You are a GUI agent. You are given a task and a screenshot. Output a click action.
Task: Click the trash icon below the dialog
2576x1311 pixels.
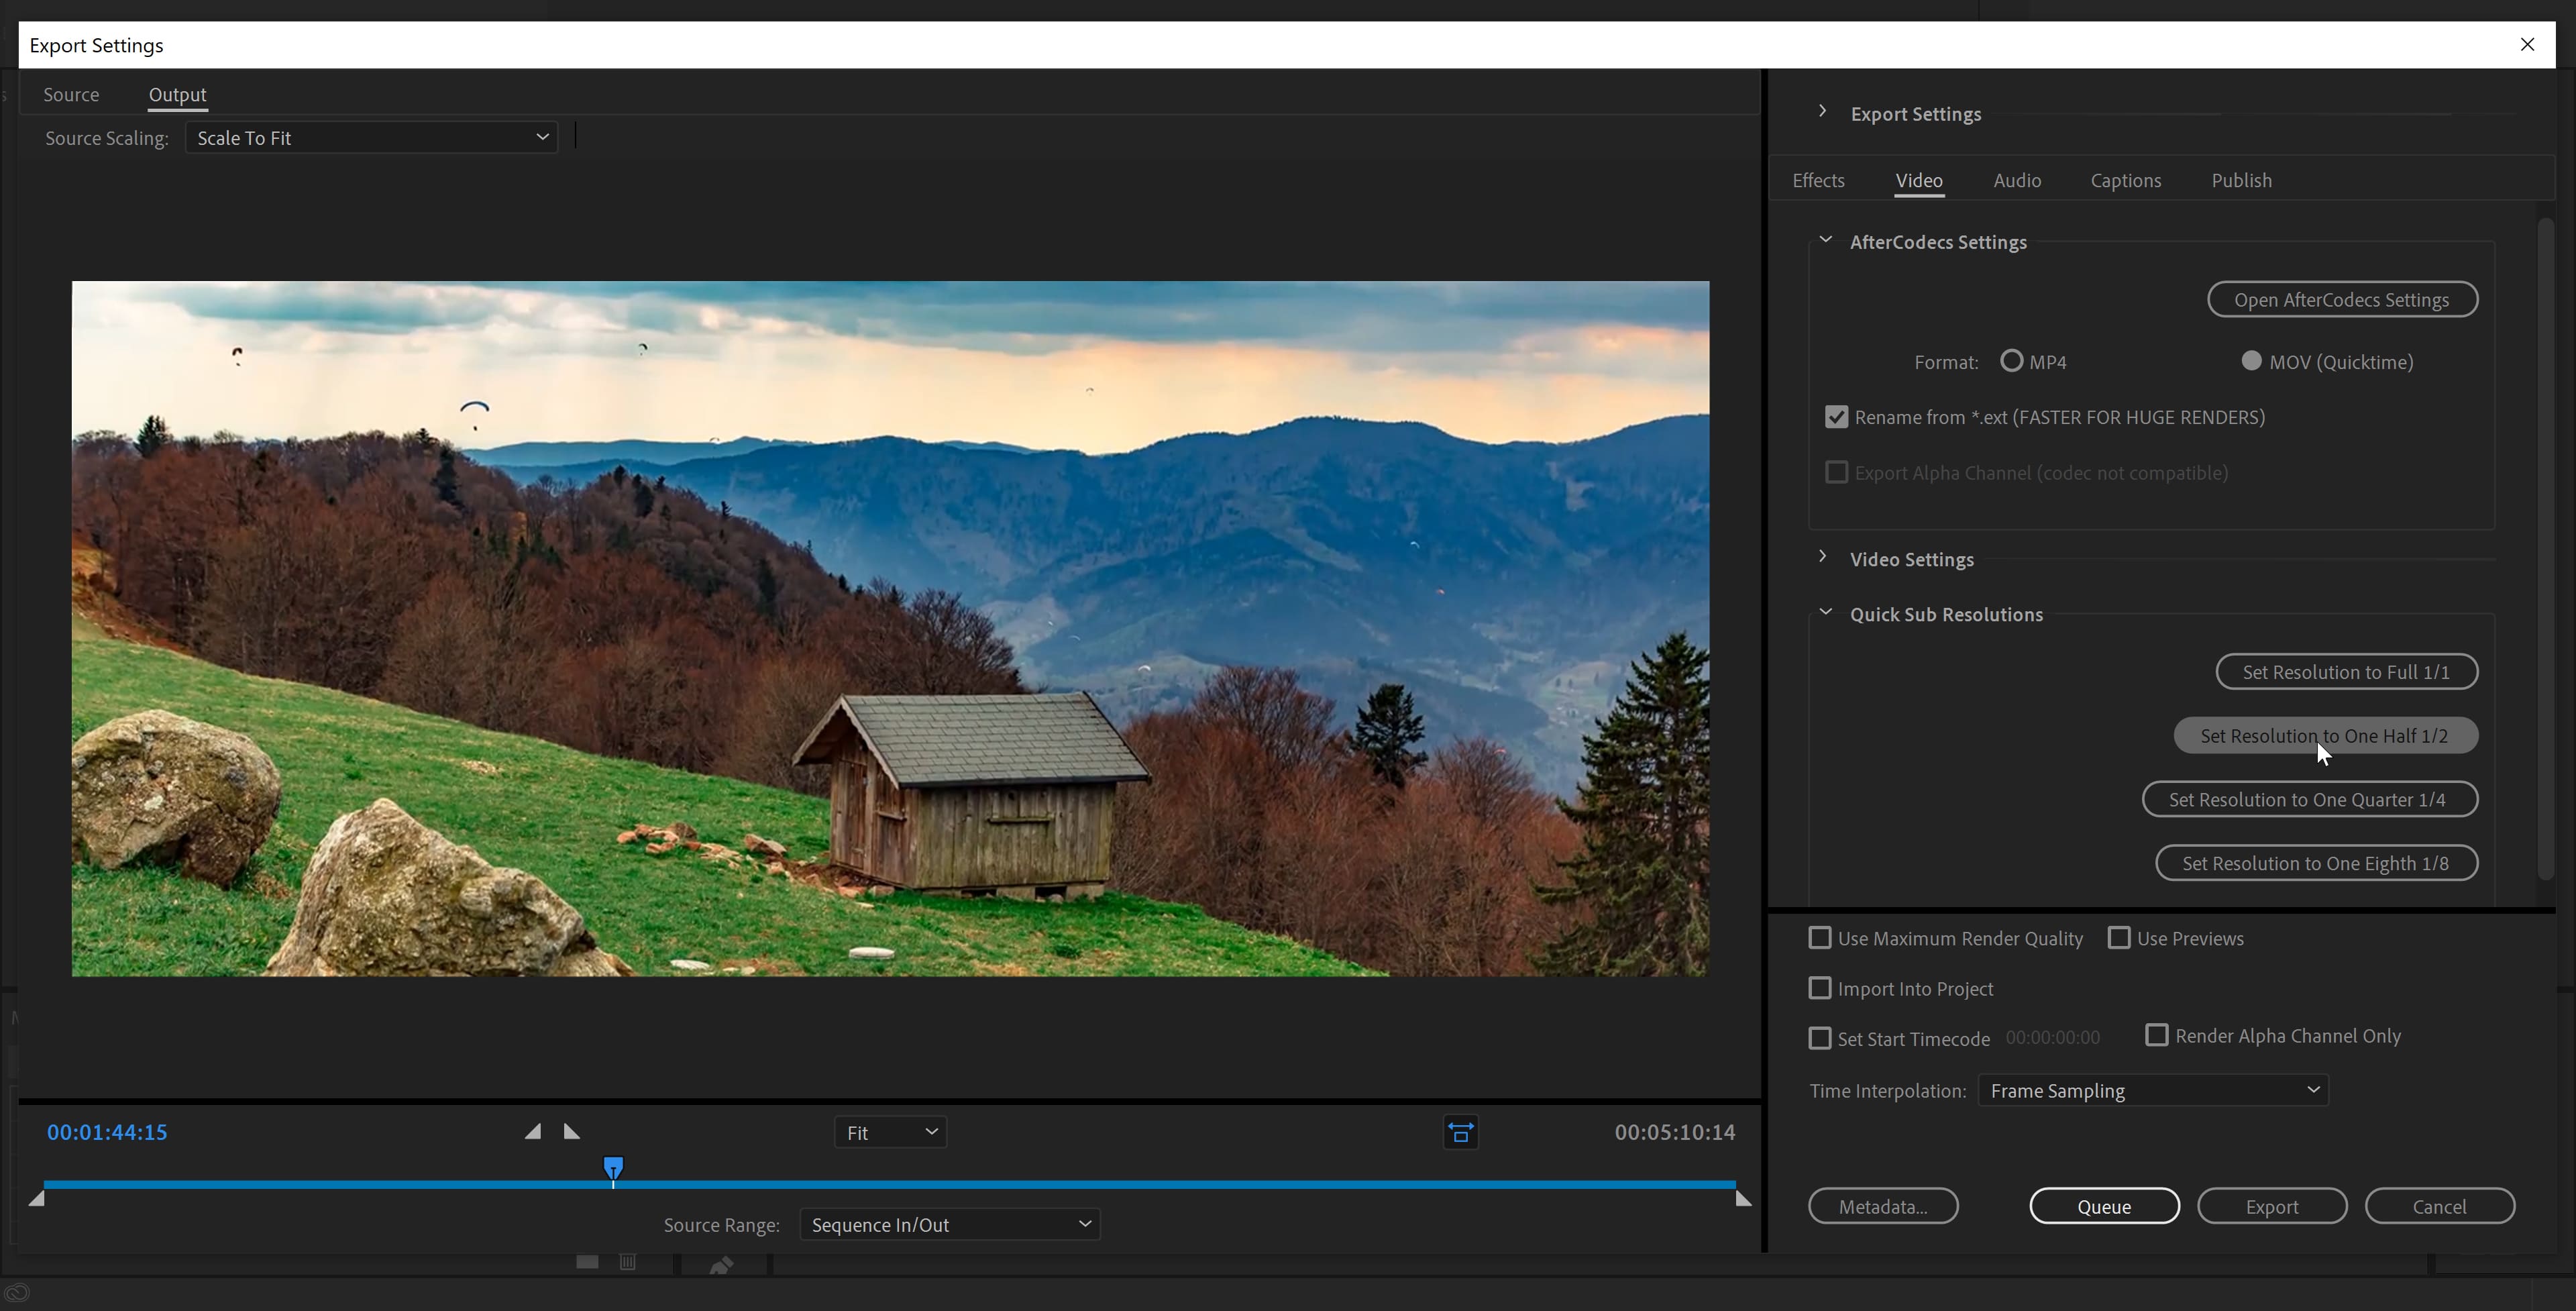[x=627, y=1262]
